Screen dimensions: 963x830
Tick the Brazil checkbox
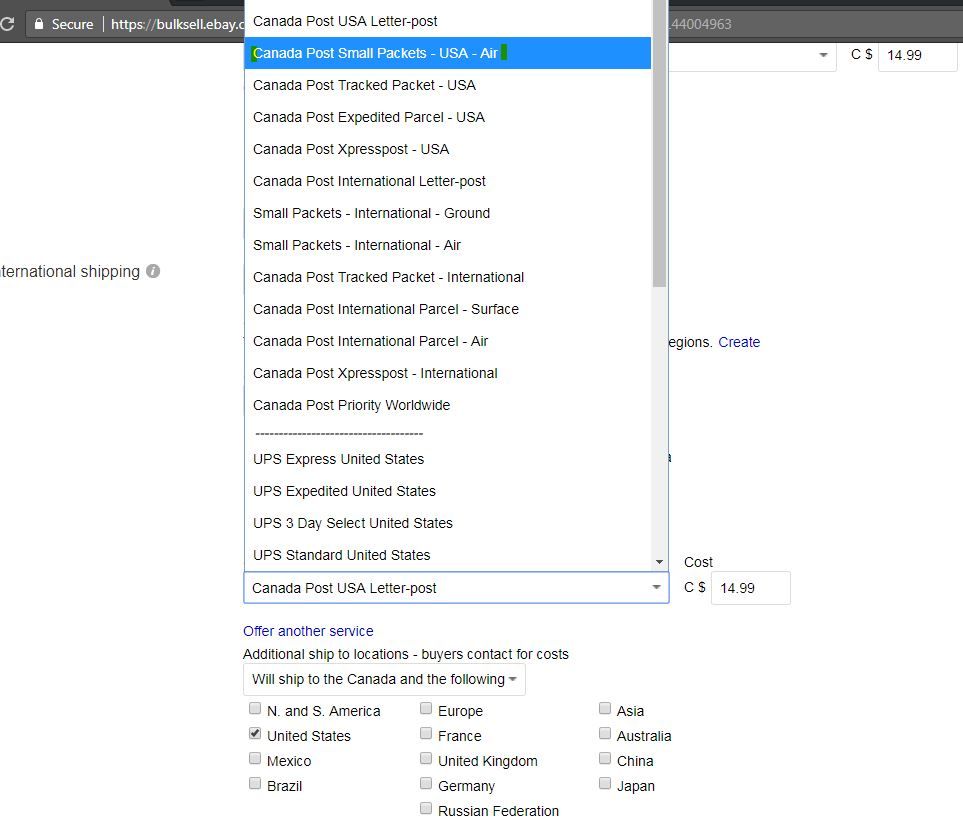pyautogui.click(x=255, y=783)
